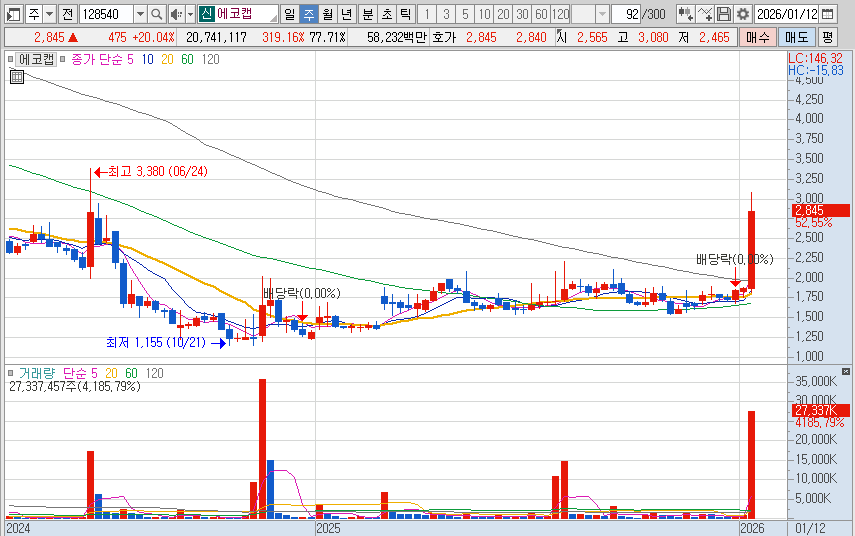This screenshot has height=536, width=855.
Task: Choose the 60 interval button
Action: pos(541,14)
